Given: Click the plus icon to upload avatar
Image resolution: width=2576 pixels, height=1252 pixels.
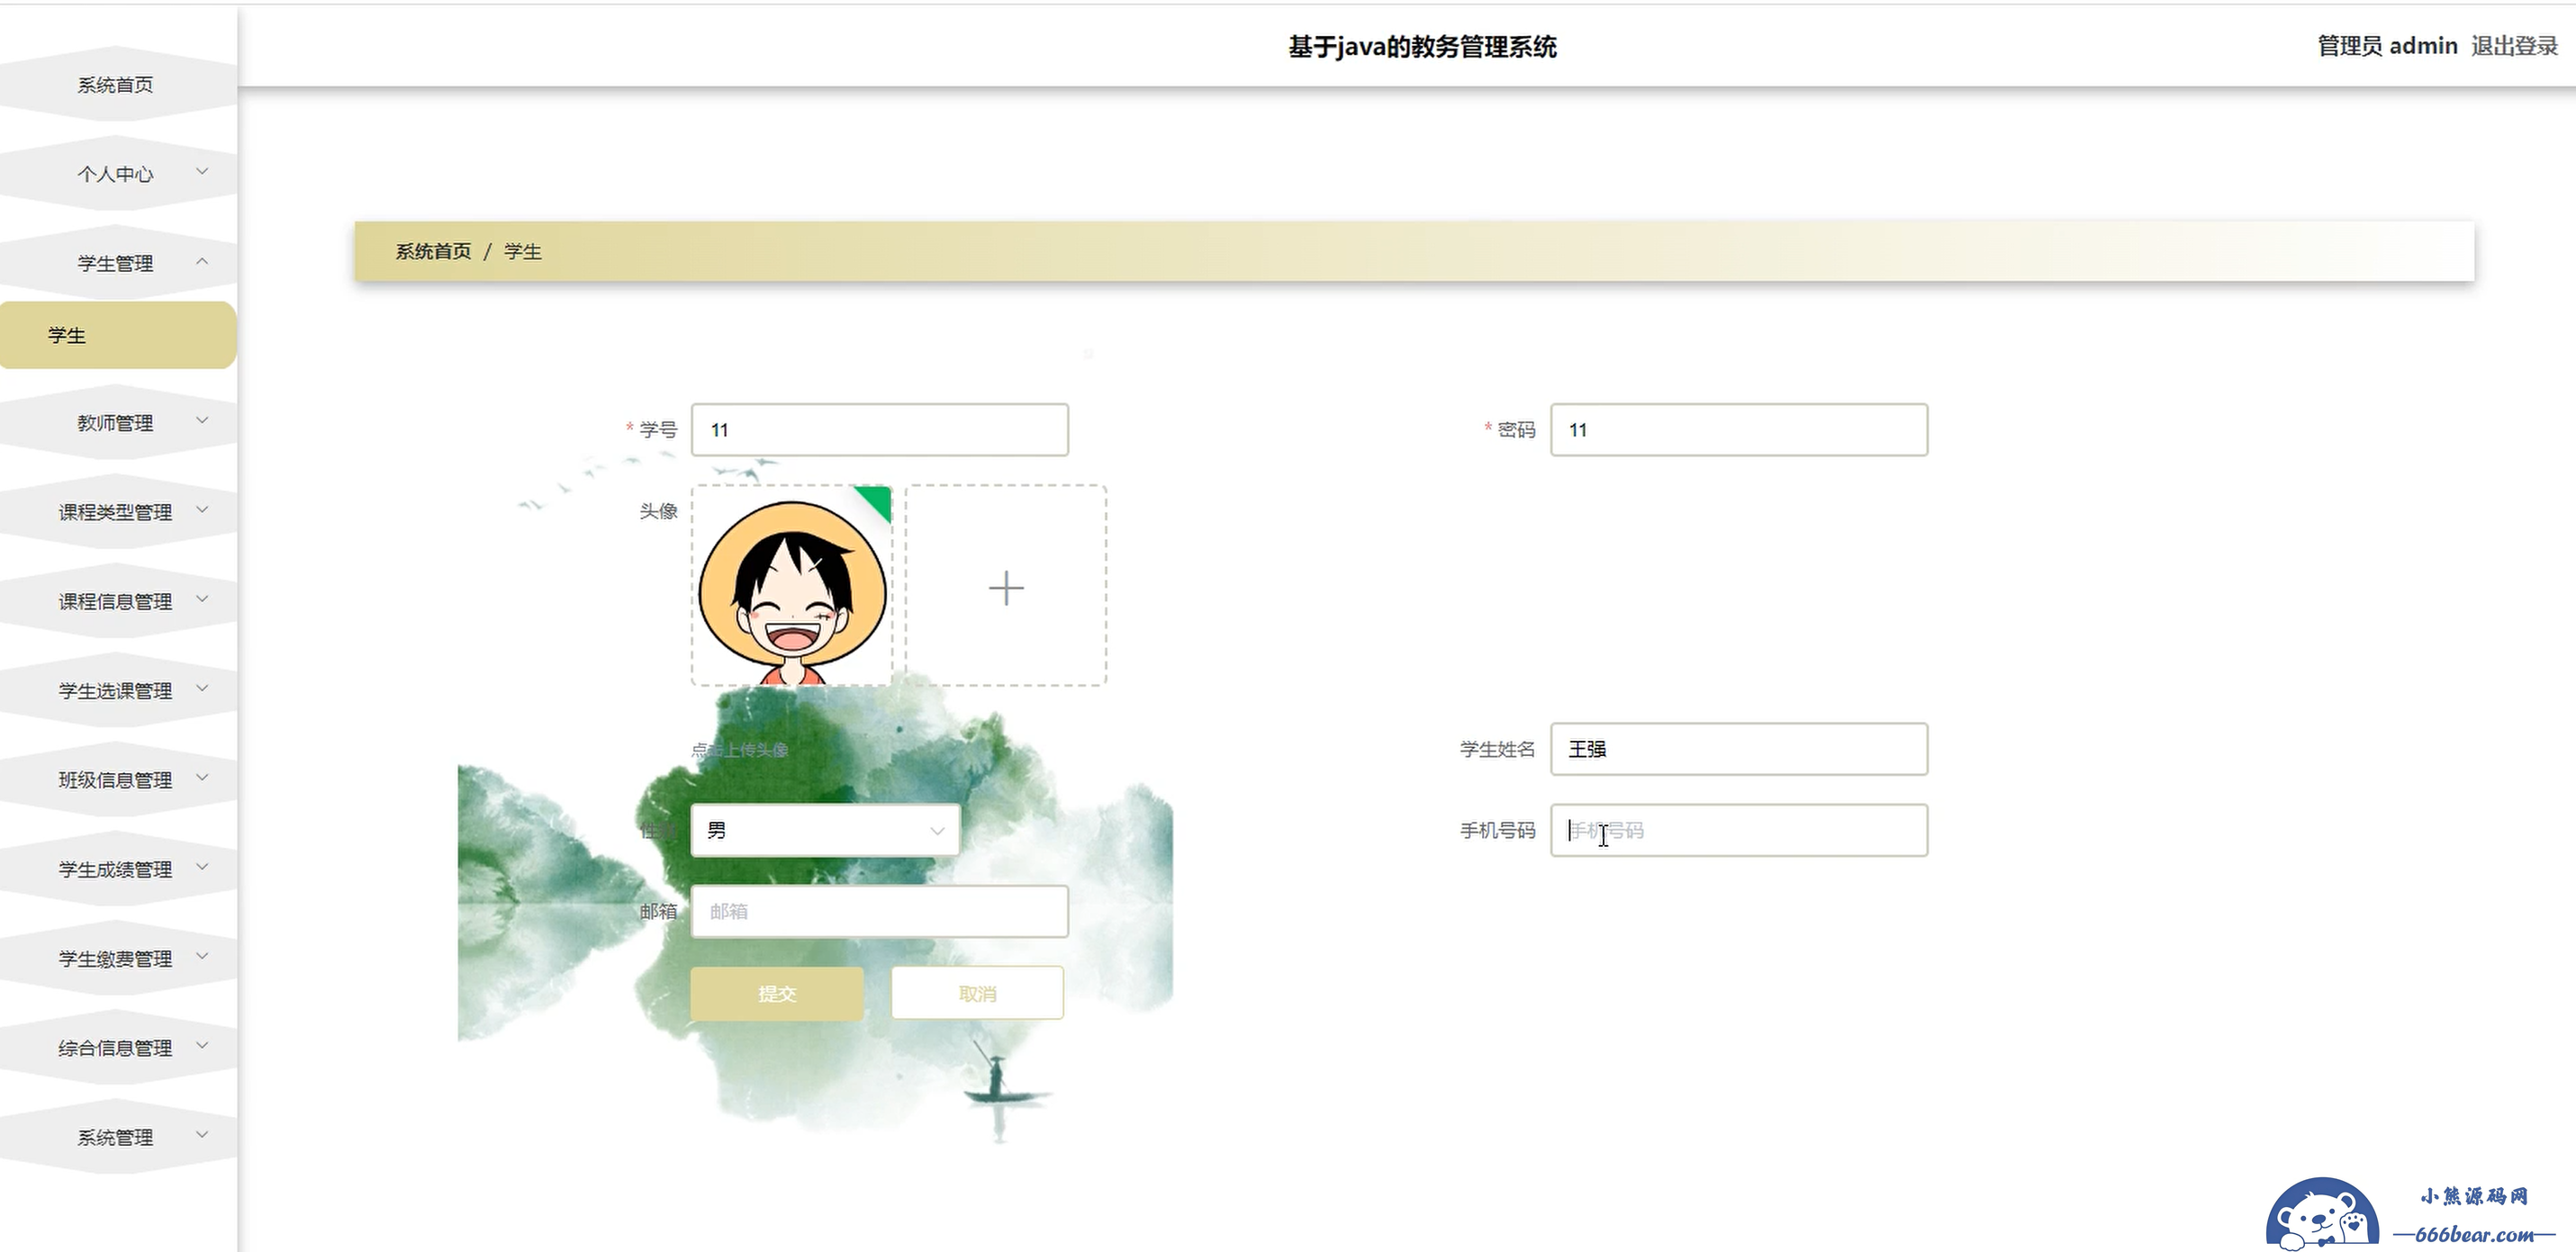Looking at the screenshot, I should pos(1005,587).
